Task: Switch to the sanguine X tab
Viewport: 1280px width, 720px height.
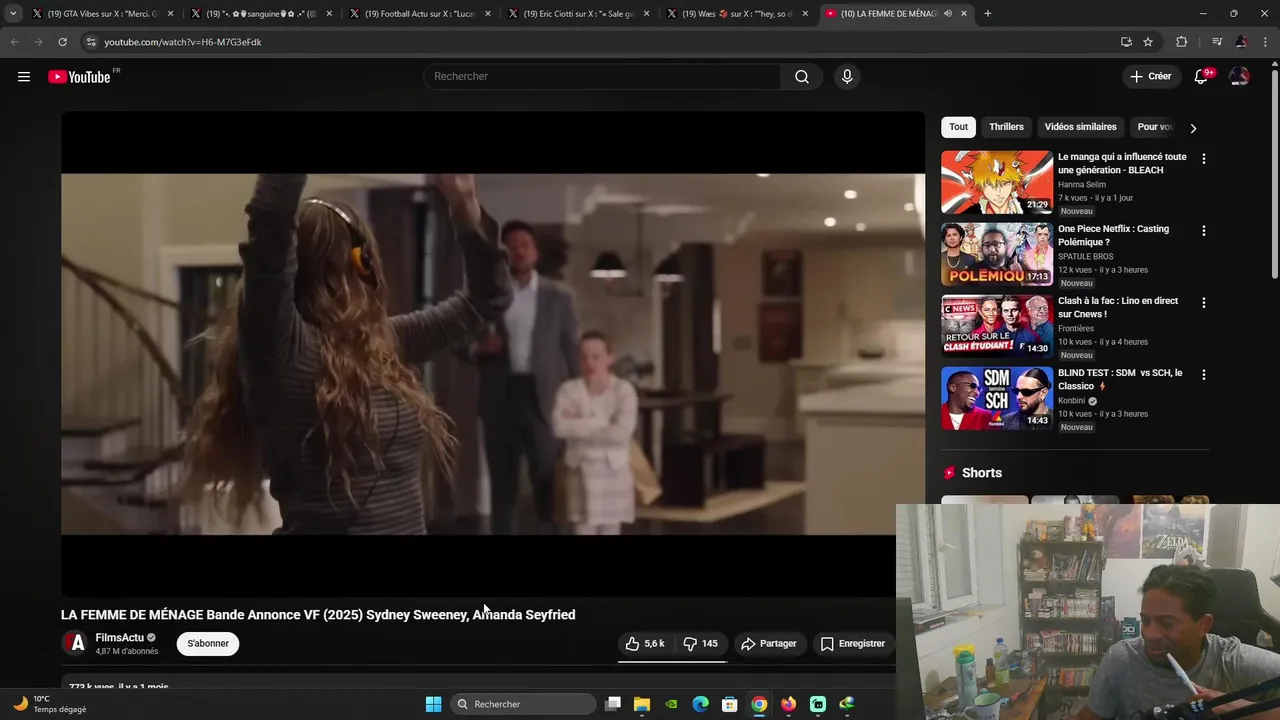Action: click(x=260, y=14)
